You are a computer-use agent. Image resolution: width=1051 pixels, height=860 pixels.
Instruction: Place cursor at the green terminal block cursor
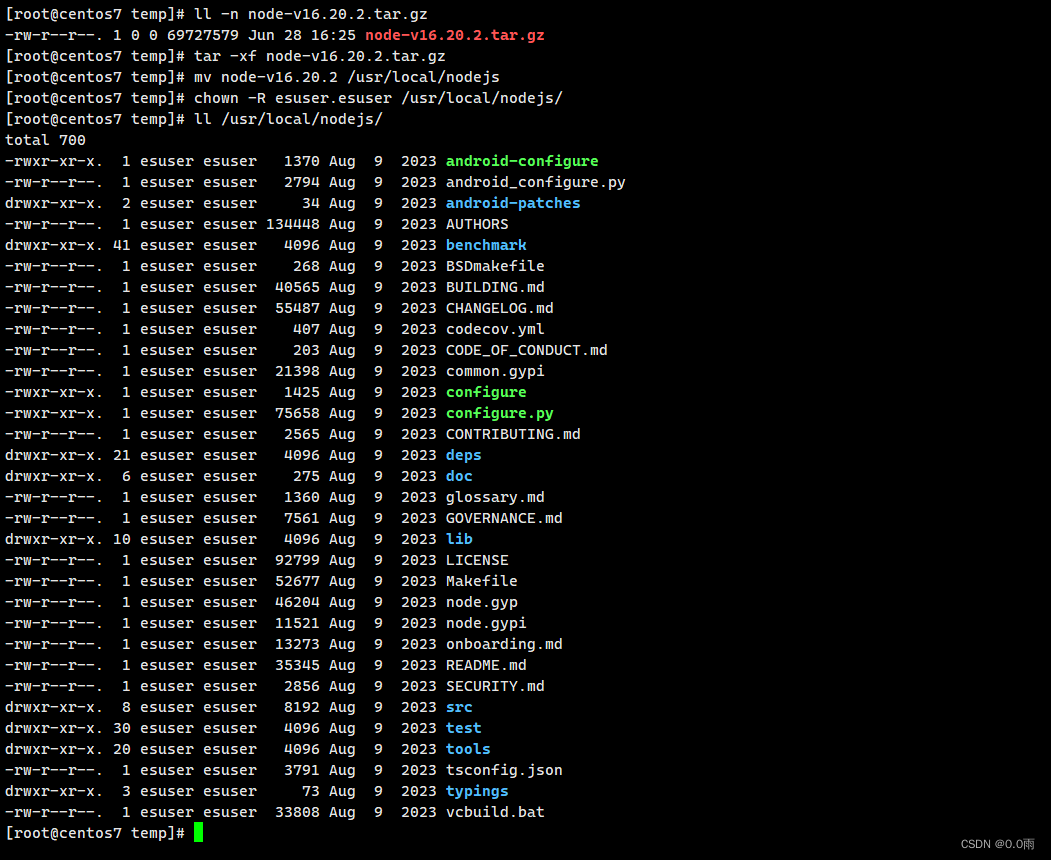(197, 831)
